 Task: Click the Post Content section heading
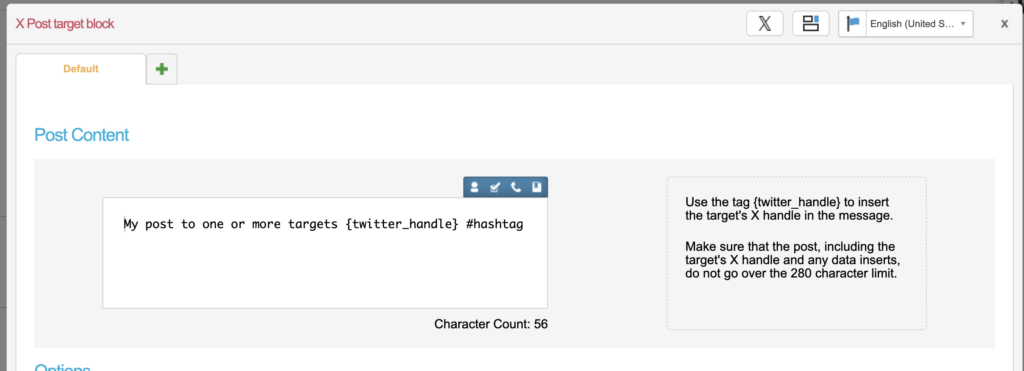pyautogui.click(x=82, y=135)
